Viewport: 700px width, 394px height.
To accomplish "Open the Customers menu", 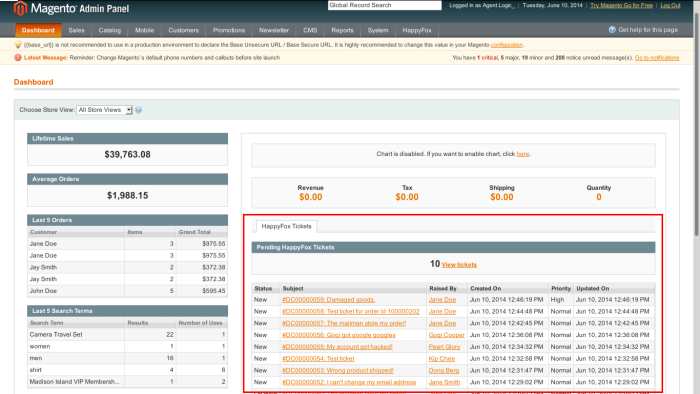I will point(183,30).
